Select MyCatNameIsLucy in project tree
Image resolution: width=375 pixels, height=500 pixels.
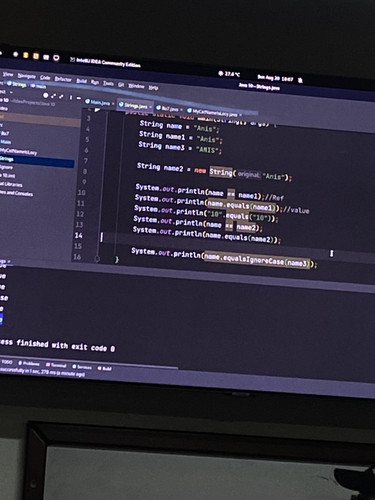point(19,152)
